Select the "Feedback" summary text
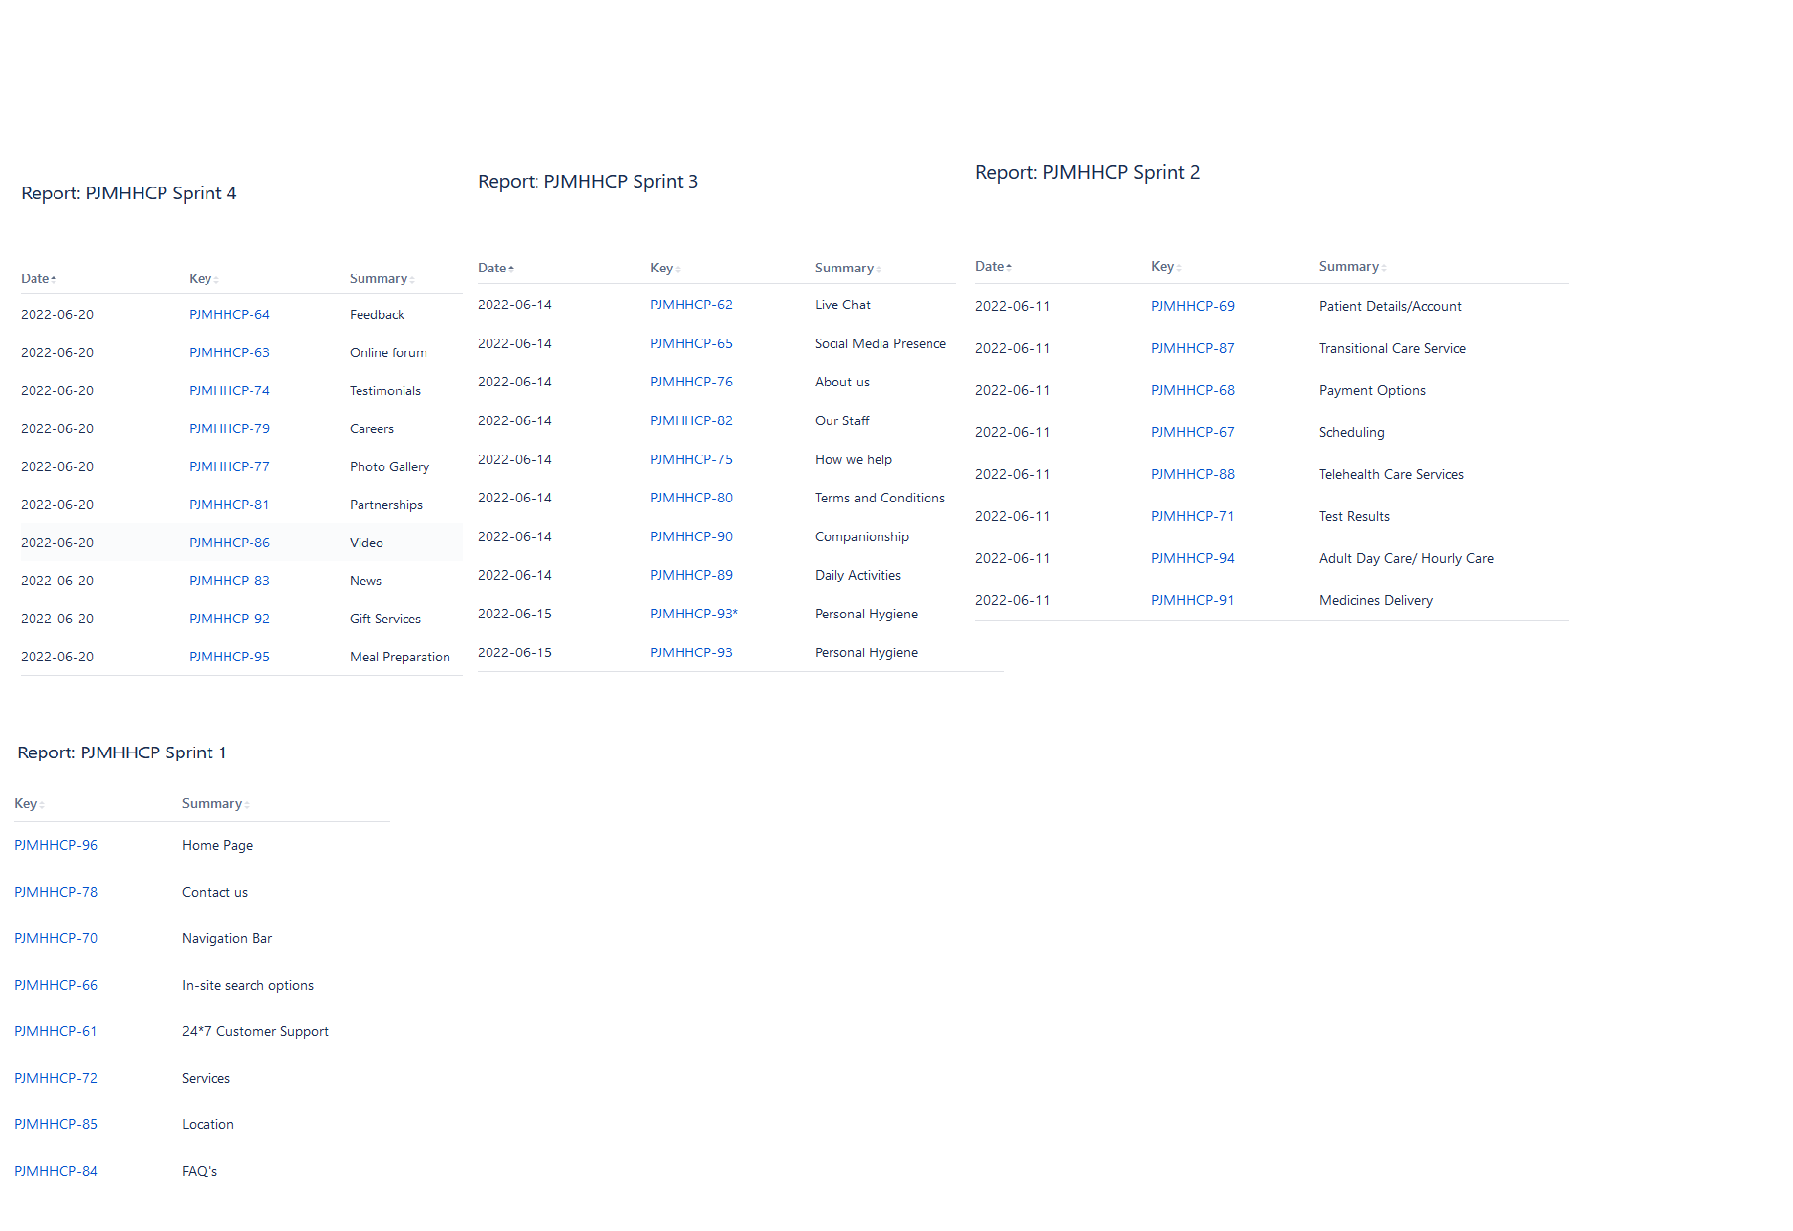Screen dimensions: 1793x1231 [377, 315]
